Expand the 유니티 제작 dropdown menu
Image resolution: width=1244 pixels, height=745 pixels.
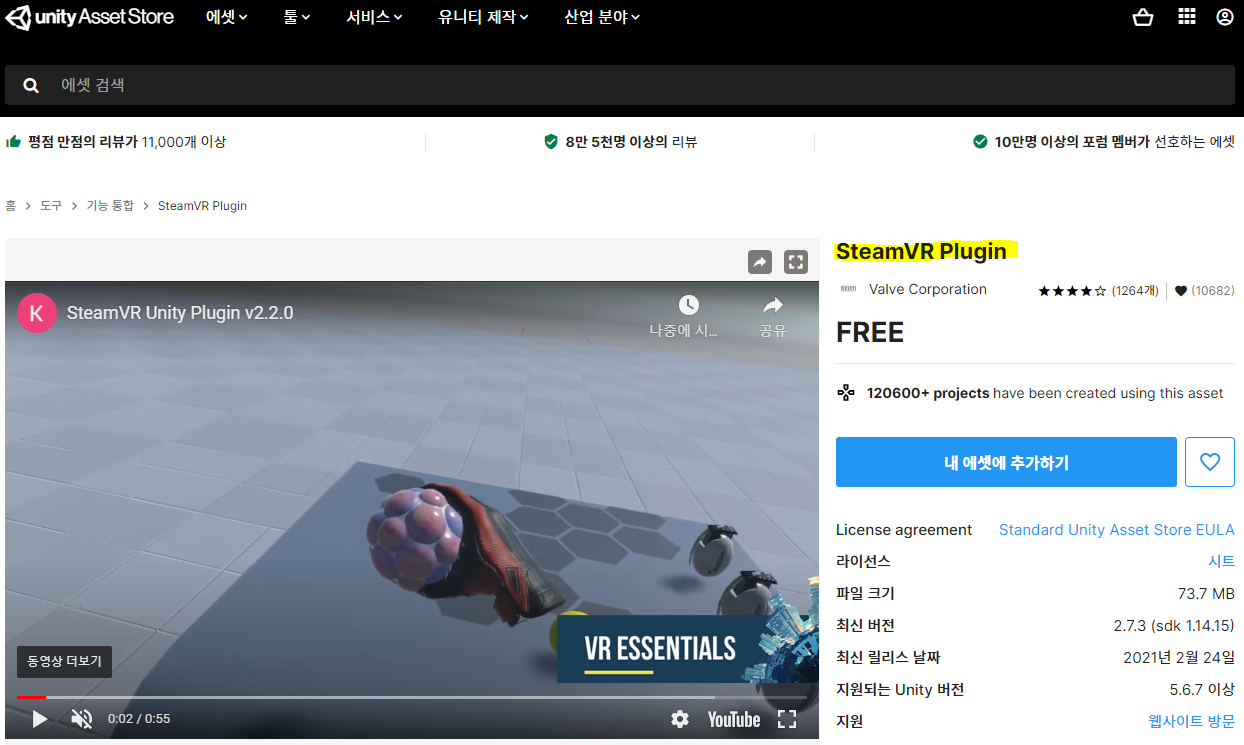click(x=484, y=17)
